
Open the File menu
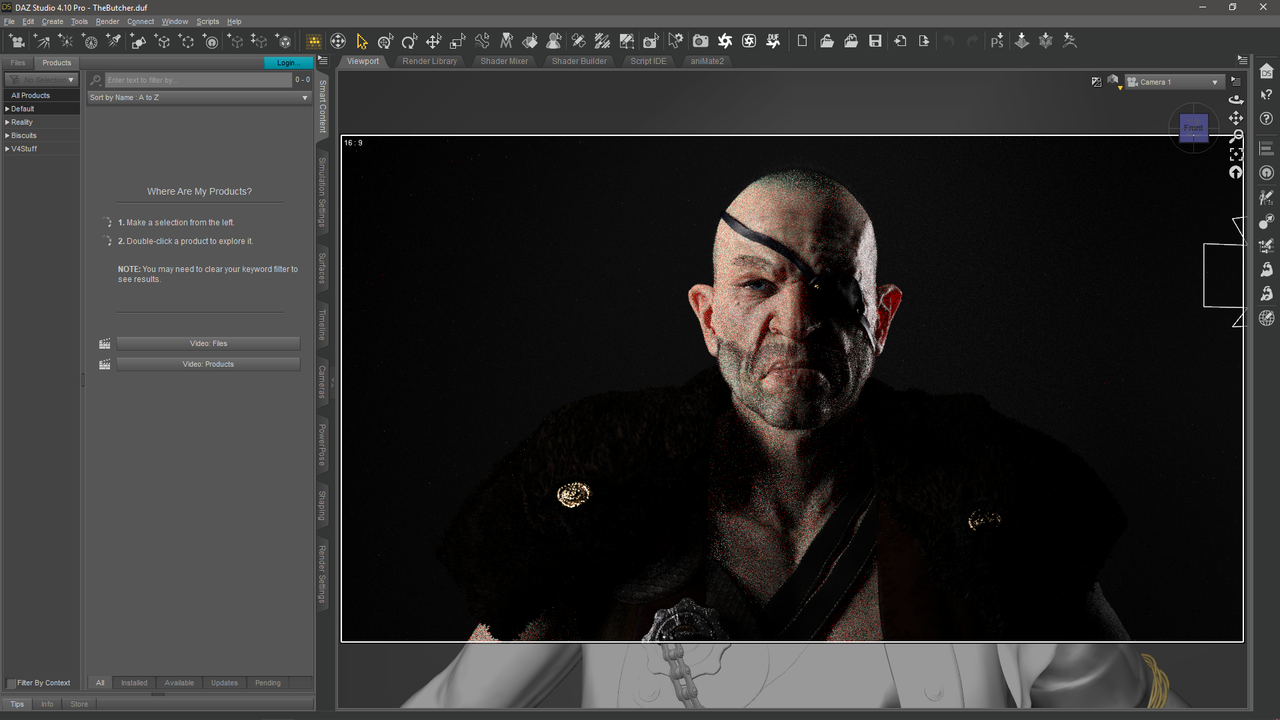(9, 21)
